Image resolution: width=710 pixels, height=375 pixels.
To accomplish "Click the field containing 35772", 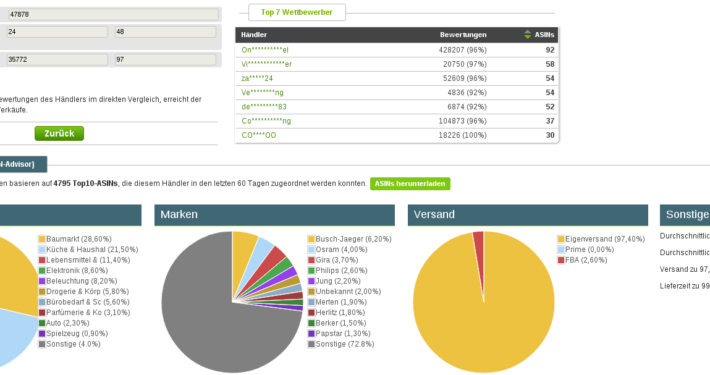I will [57, 59].
